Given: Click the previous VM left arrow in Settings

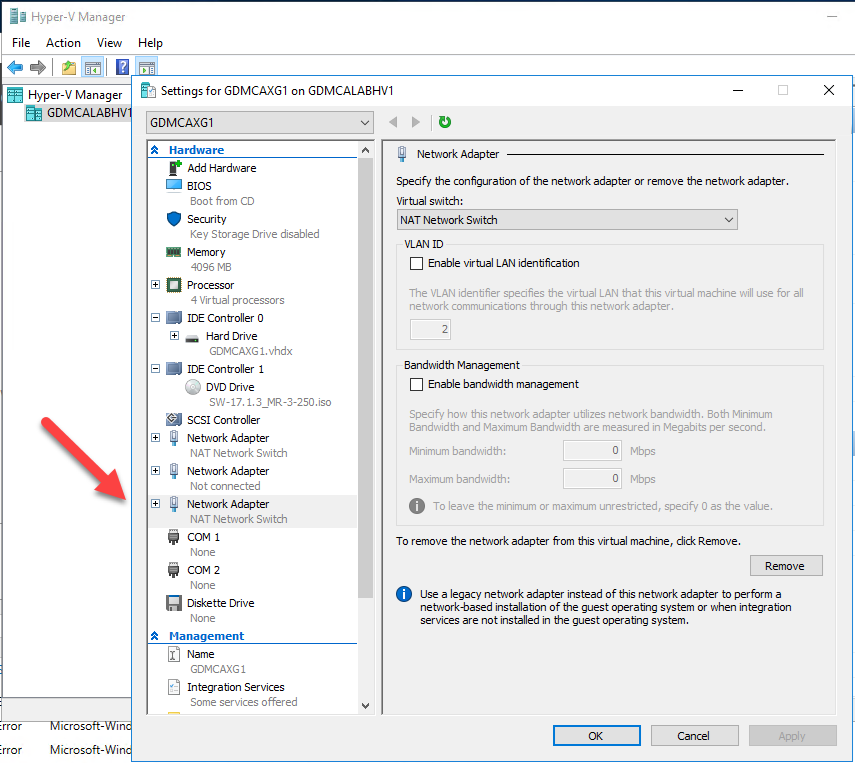Looking at the screenshot, I should pyautogui.click(x=393, y=122).
